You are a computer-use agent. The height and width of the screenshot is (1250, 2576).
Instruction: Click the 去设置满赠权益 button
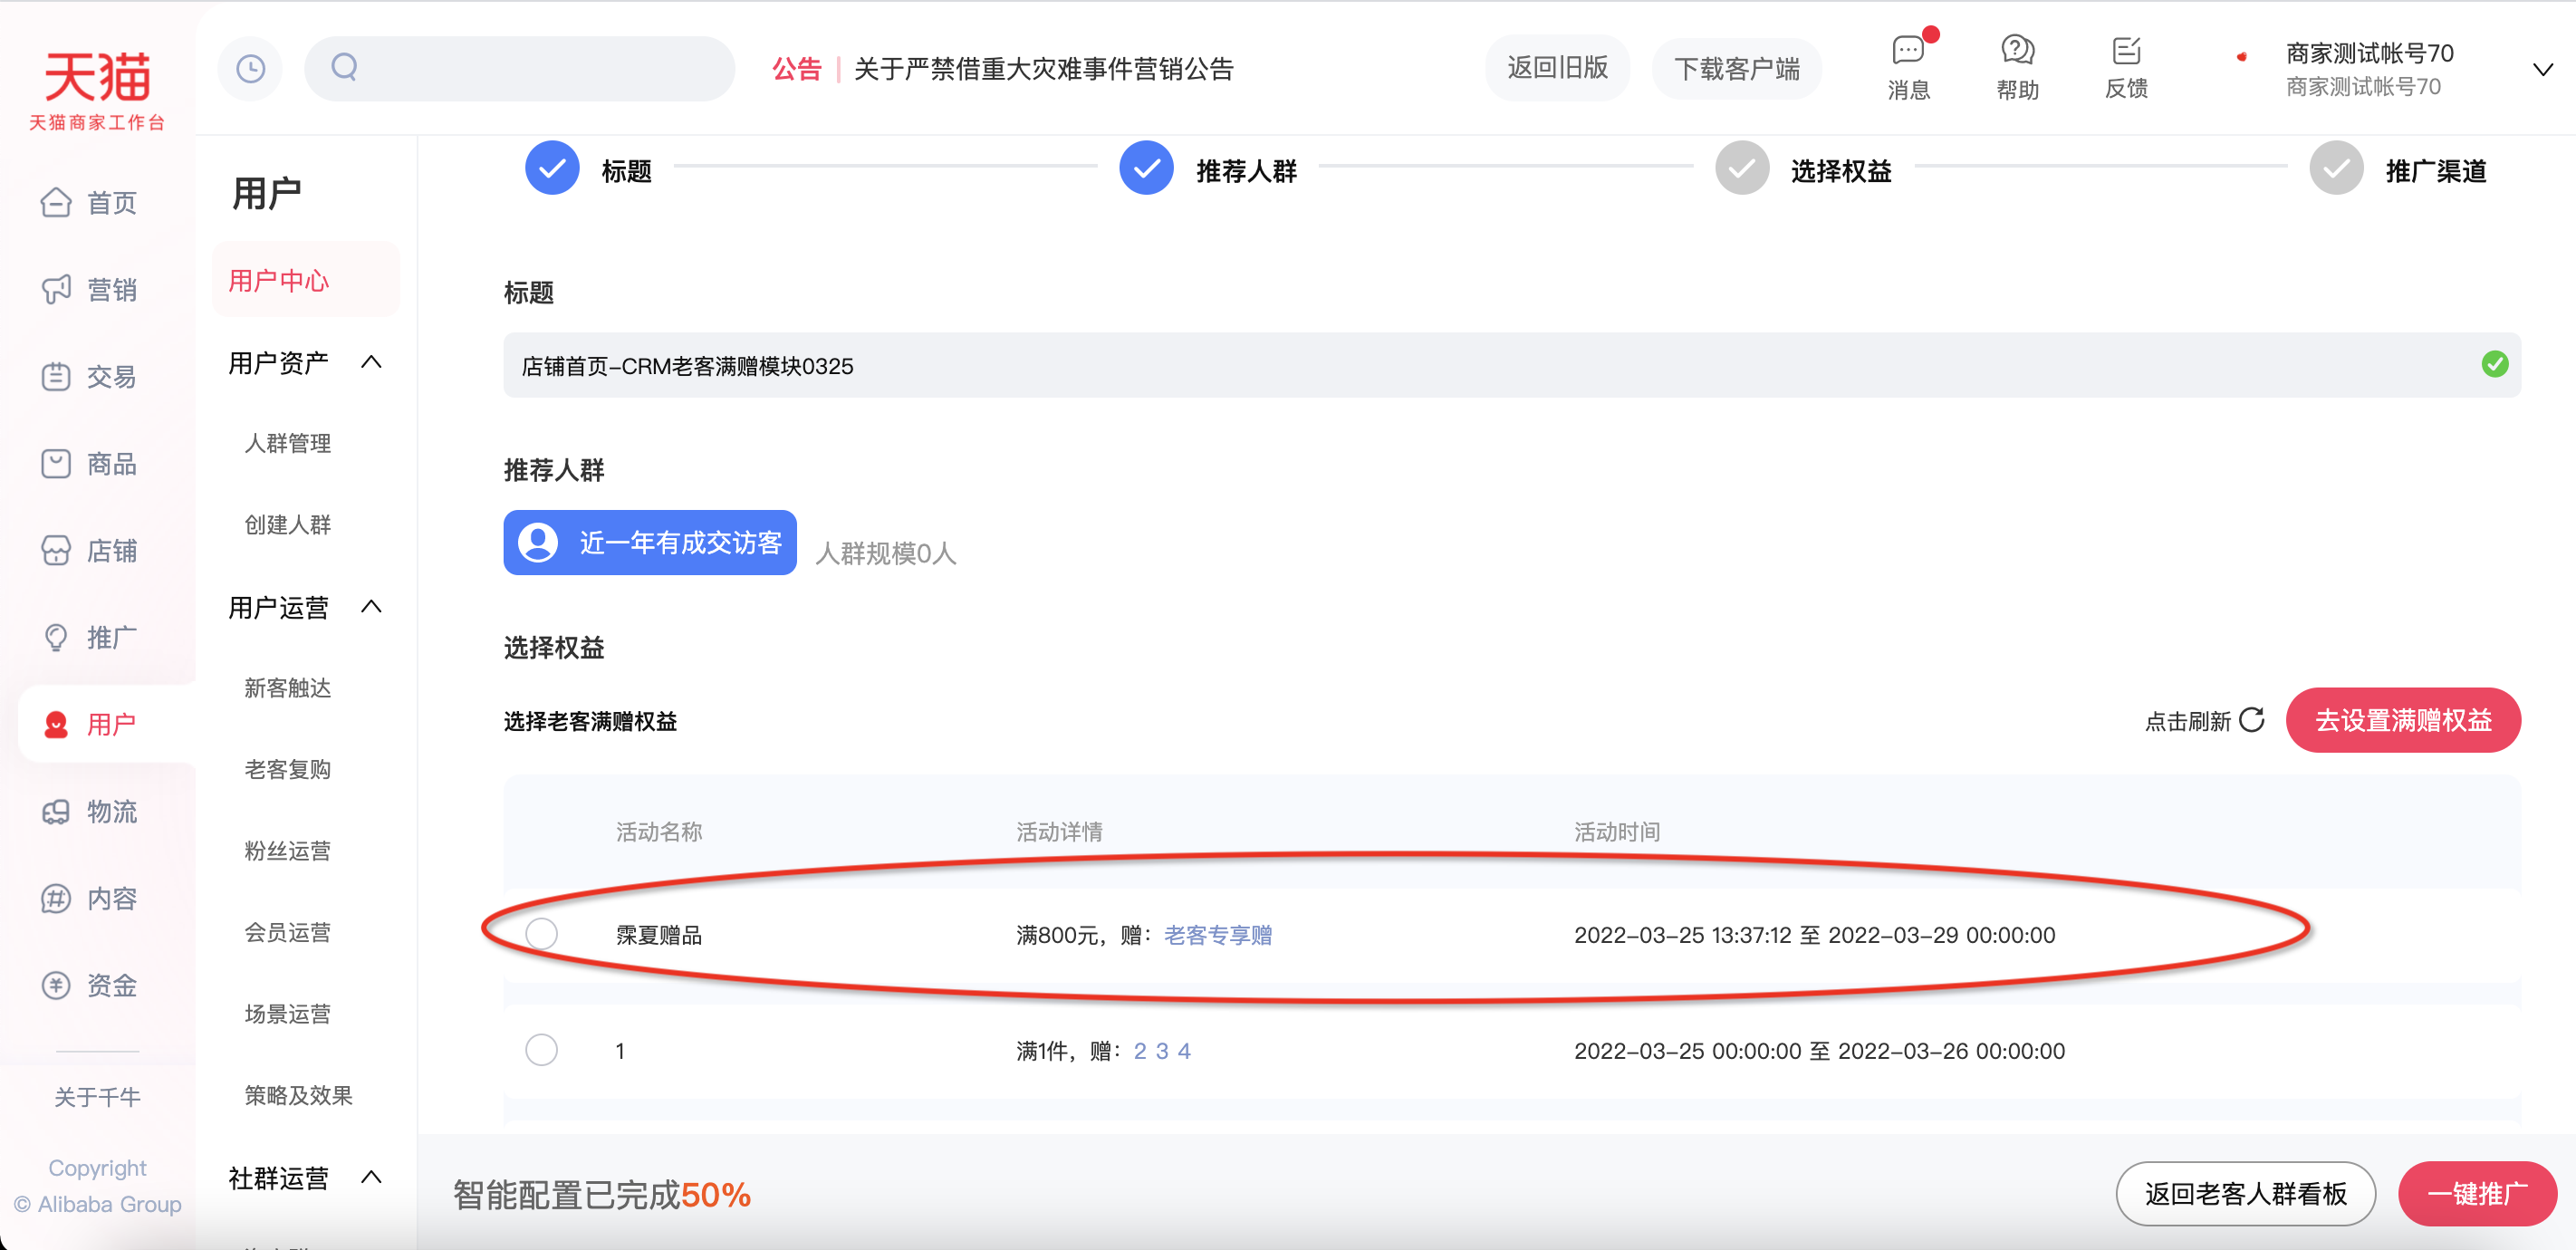pyautogui.click(x=2402, y=720)
